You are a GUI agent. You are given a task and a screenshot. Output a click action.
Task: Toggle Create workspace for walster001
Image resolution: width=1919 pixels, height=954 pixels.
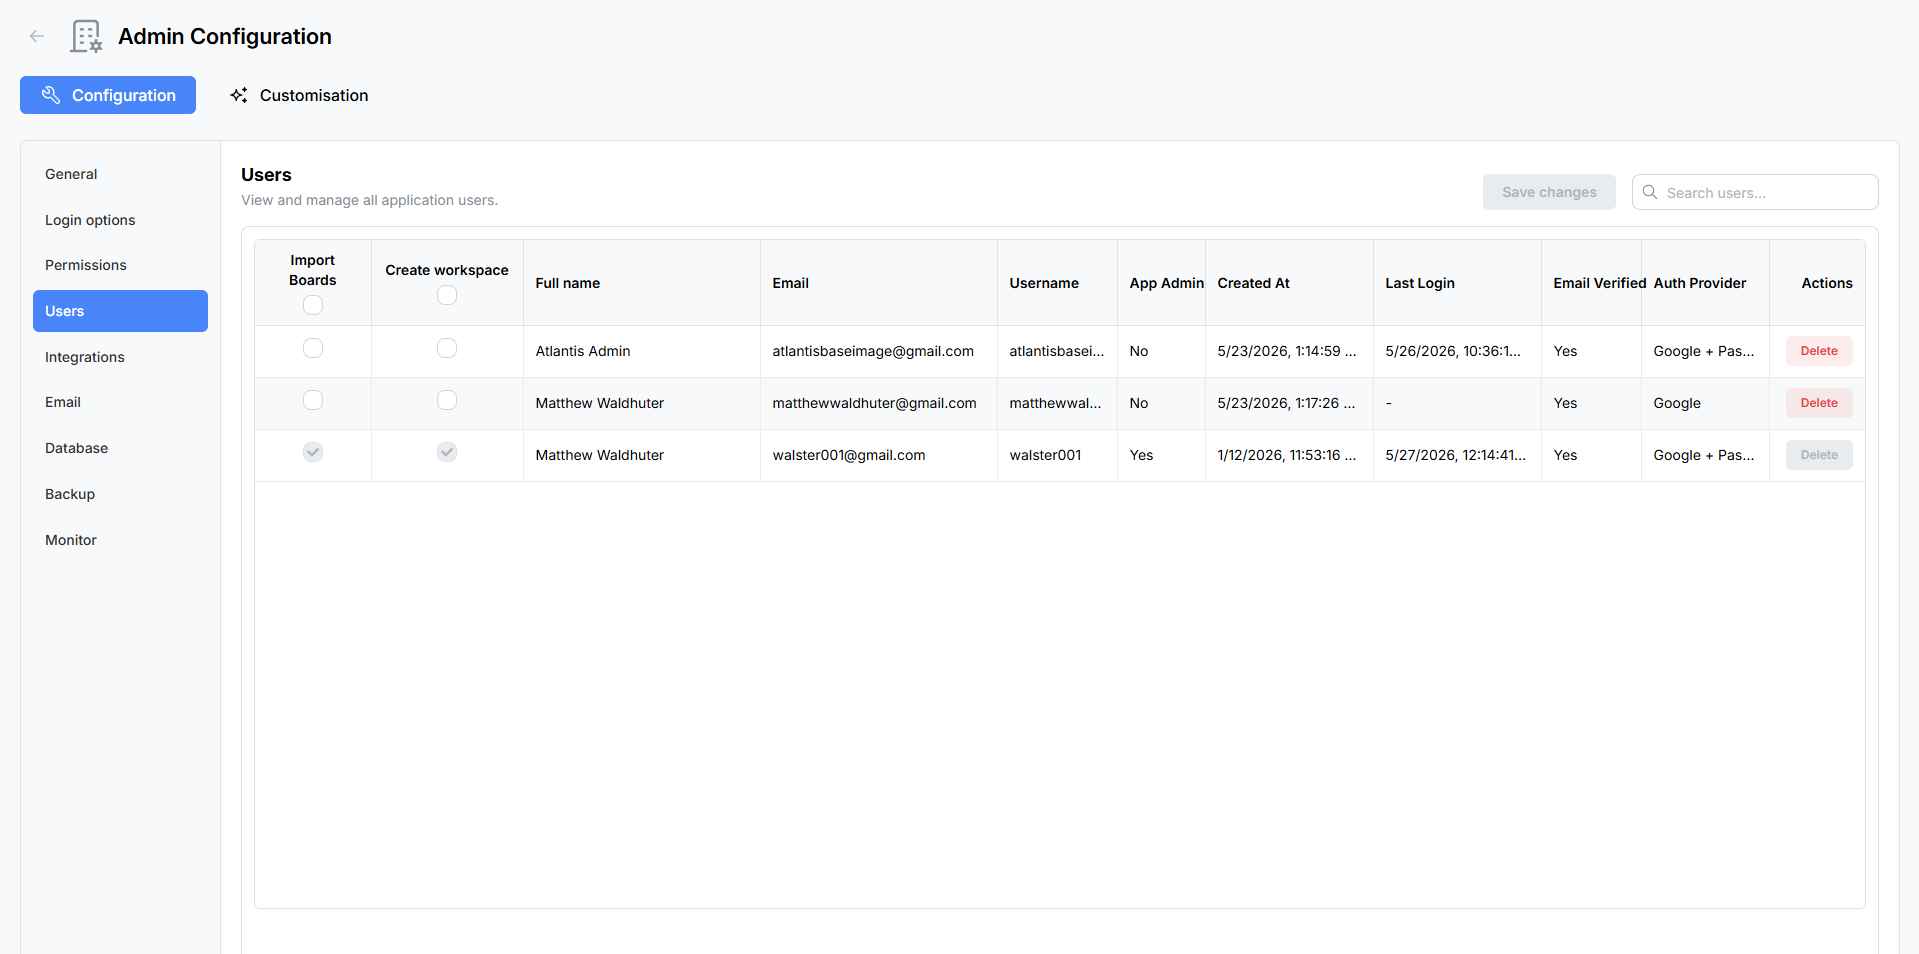(447, 452)
